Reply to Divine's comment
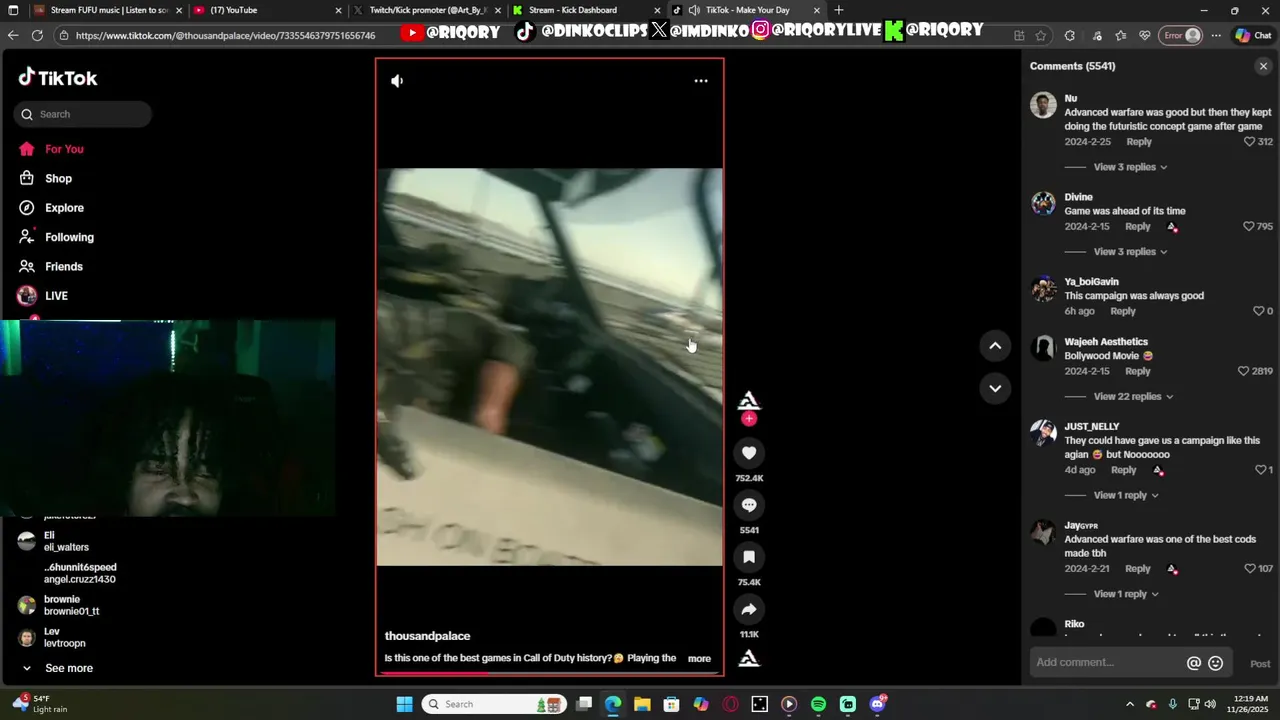This screenshot has height=720, width=1280. coord(1138,227)
